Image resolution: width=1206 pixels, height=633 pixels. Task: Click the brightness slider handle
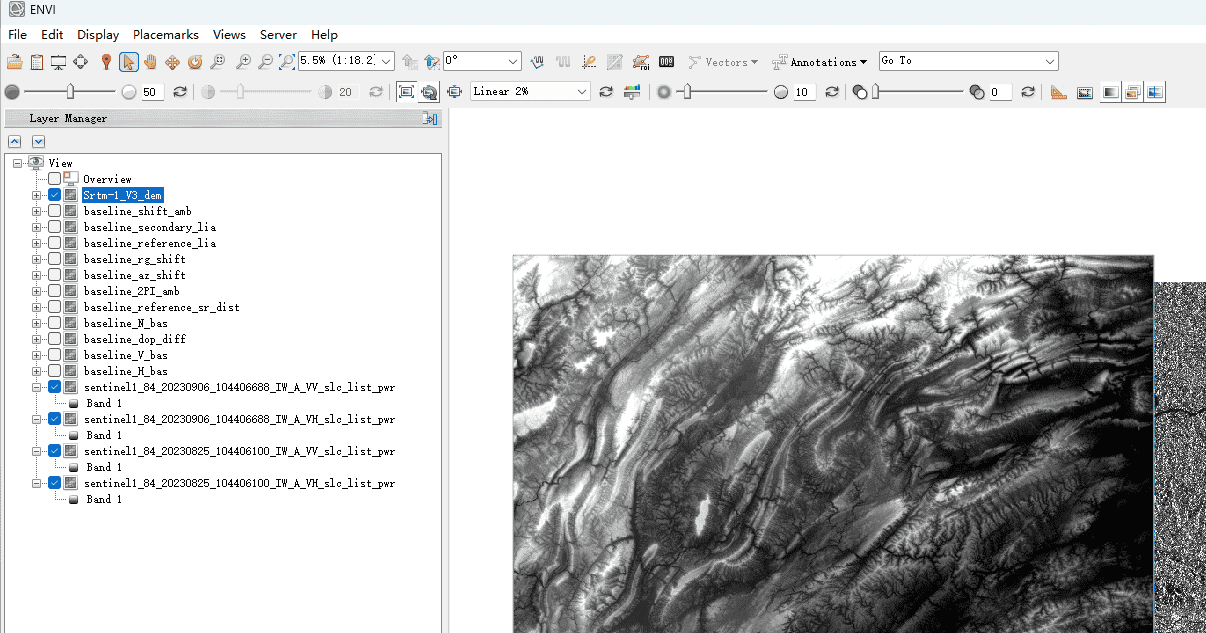coord(70,92)
